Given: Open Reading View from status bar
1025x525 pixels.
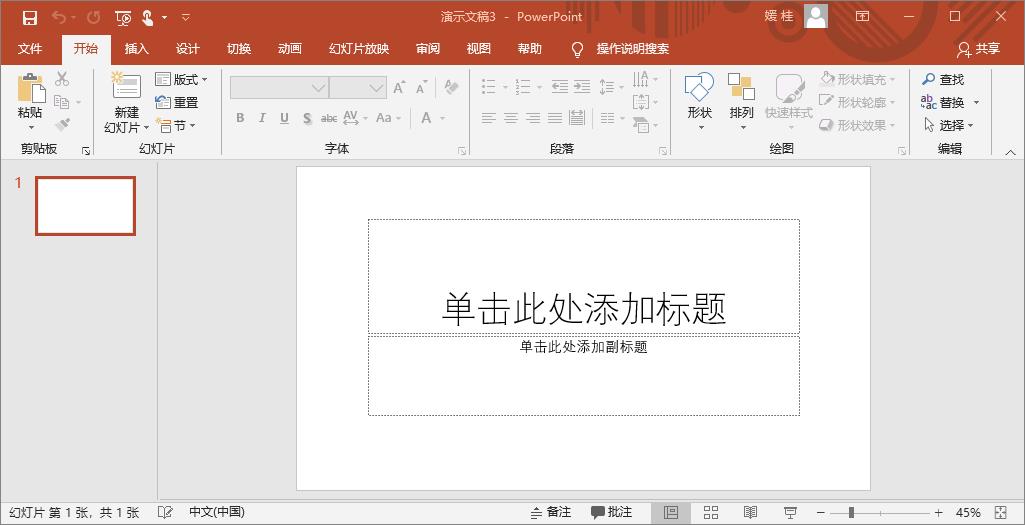Looking at the screenshot, I should (750, 512).
